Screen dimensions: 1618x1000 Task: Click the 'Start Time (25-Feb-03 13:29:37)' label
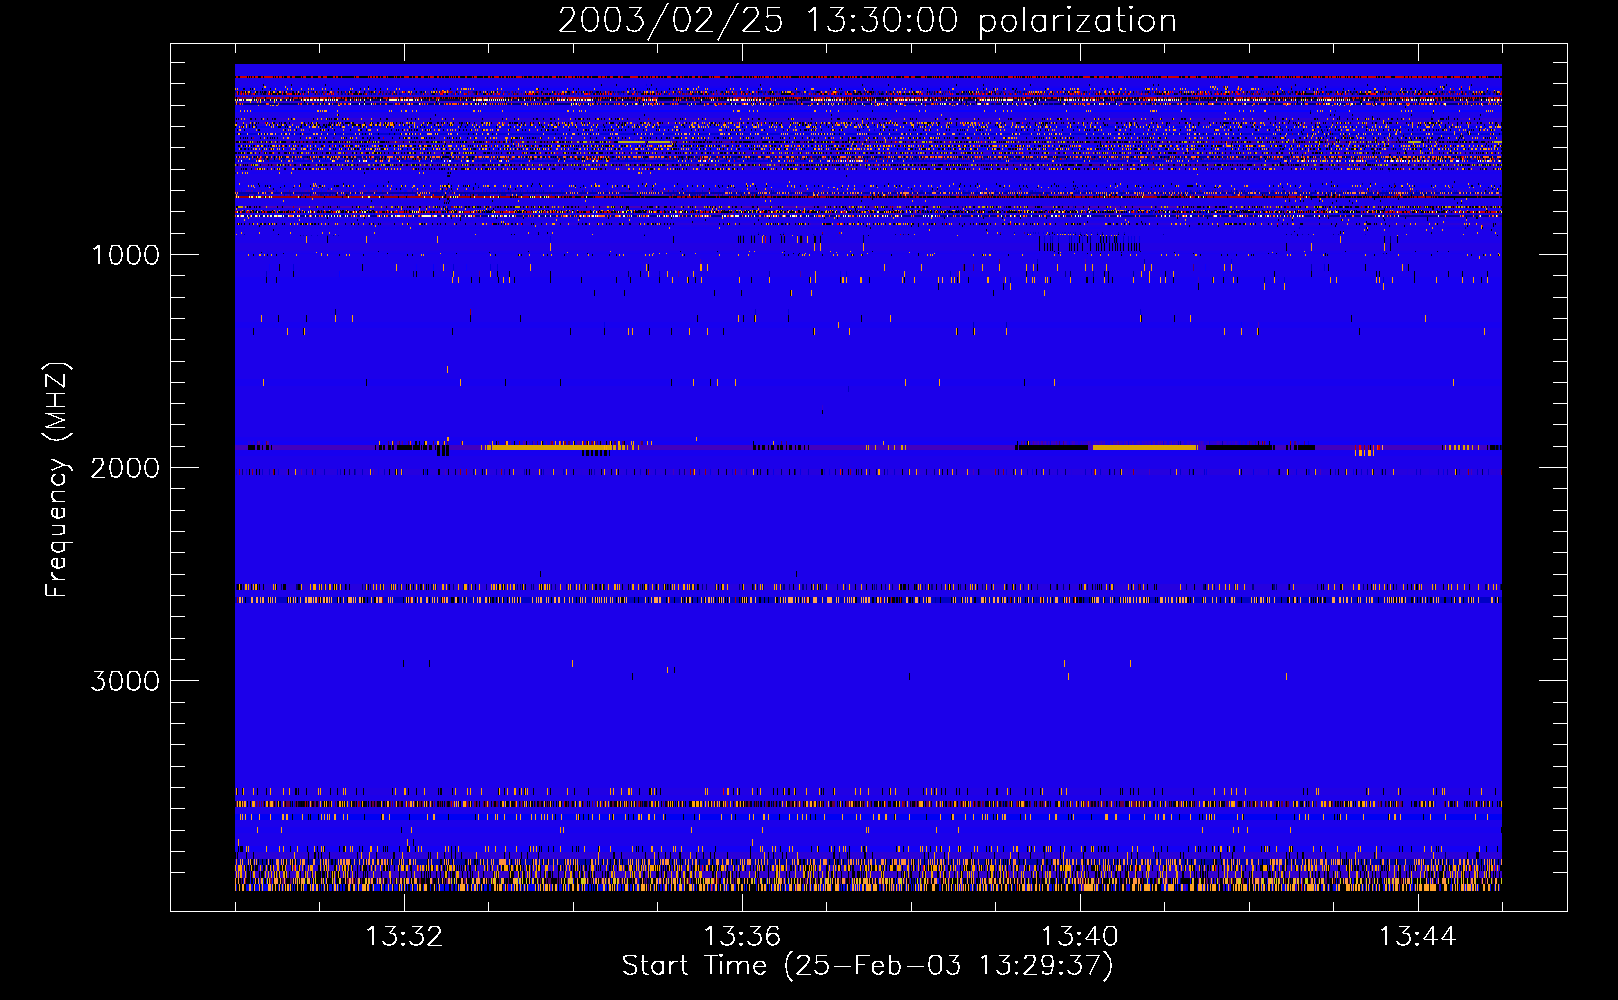pos(867,966)
